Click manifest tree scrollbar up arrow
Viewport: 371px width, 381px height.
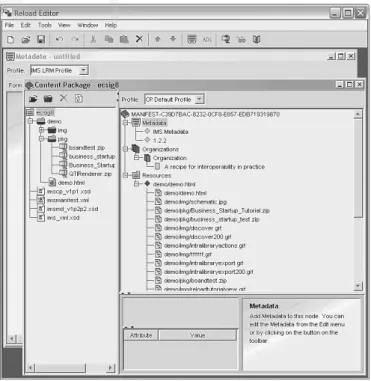coord(358,114)
